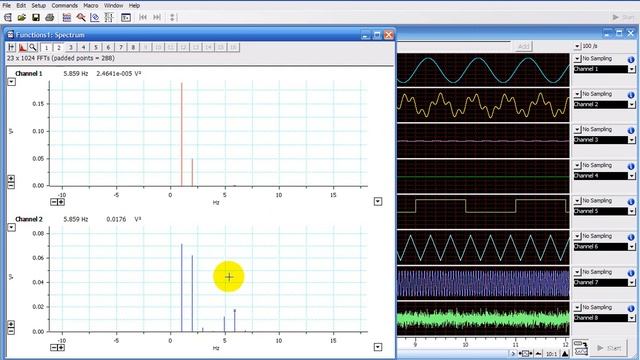Click the magnifier zoom icon in Spectrum window
The image size is (640, 360).
(x=33, y=47)
